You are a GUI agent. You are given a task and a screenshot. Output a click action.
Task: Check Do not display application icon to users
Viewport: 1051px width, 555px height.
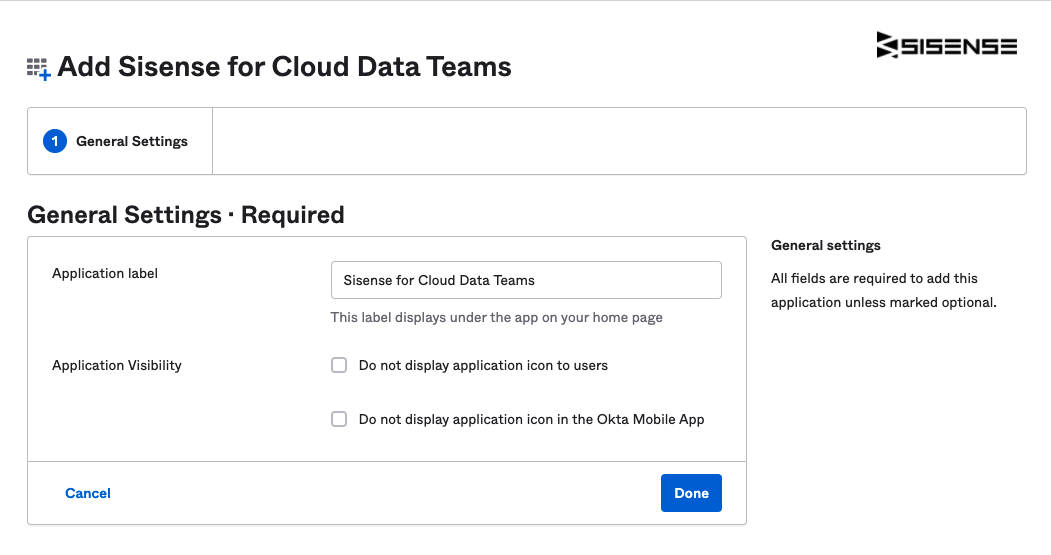(339, 365)
